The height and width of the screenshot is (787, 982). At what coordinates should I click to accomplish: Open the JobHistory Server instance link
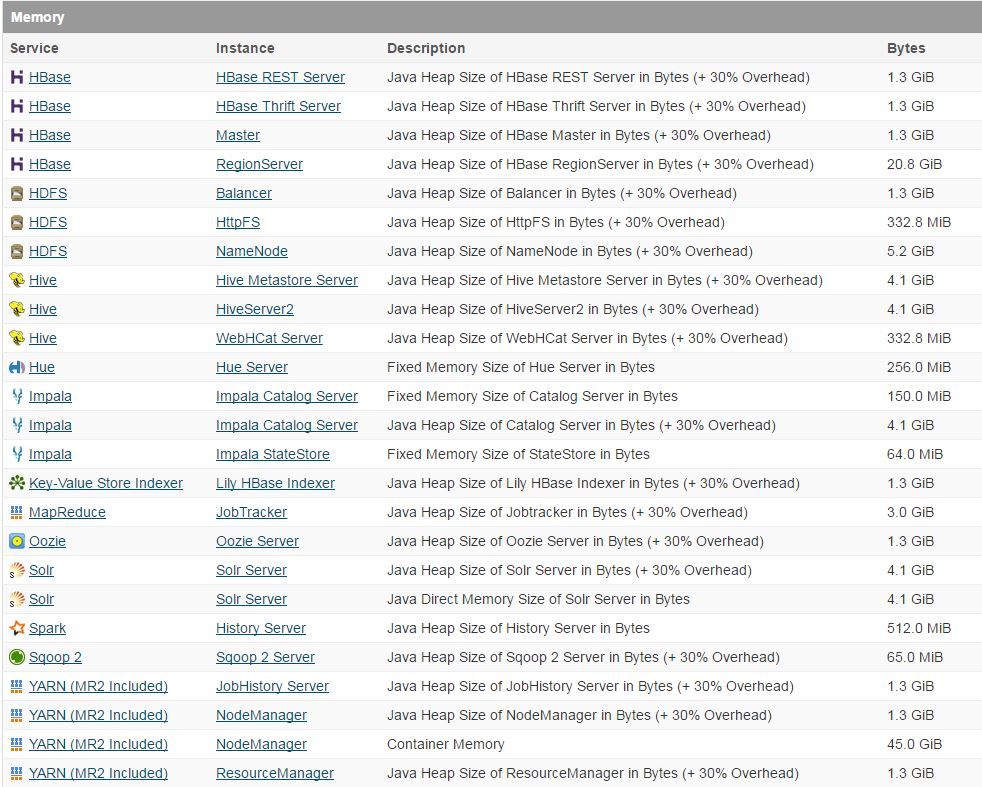click(272, 686)
